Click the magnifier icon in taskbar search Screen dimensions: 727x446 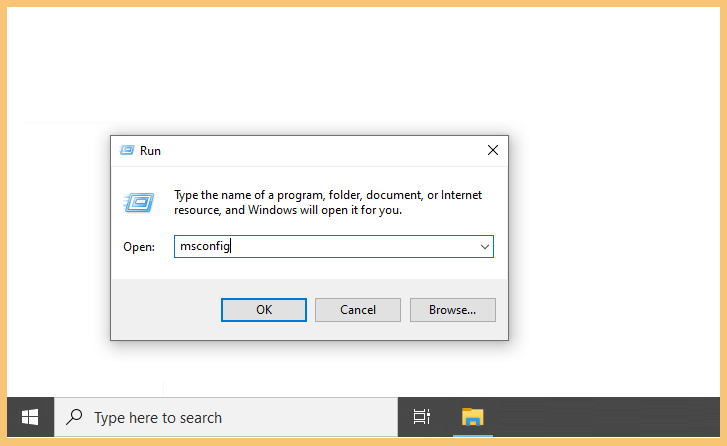74,417
